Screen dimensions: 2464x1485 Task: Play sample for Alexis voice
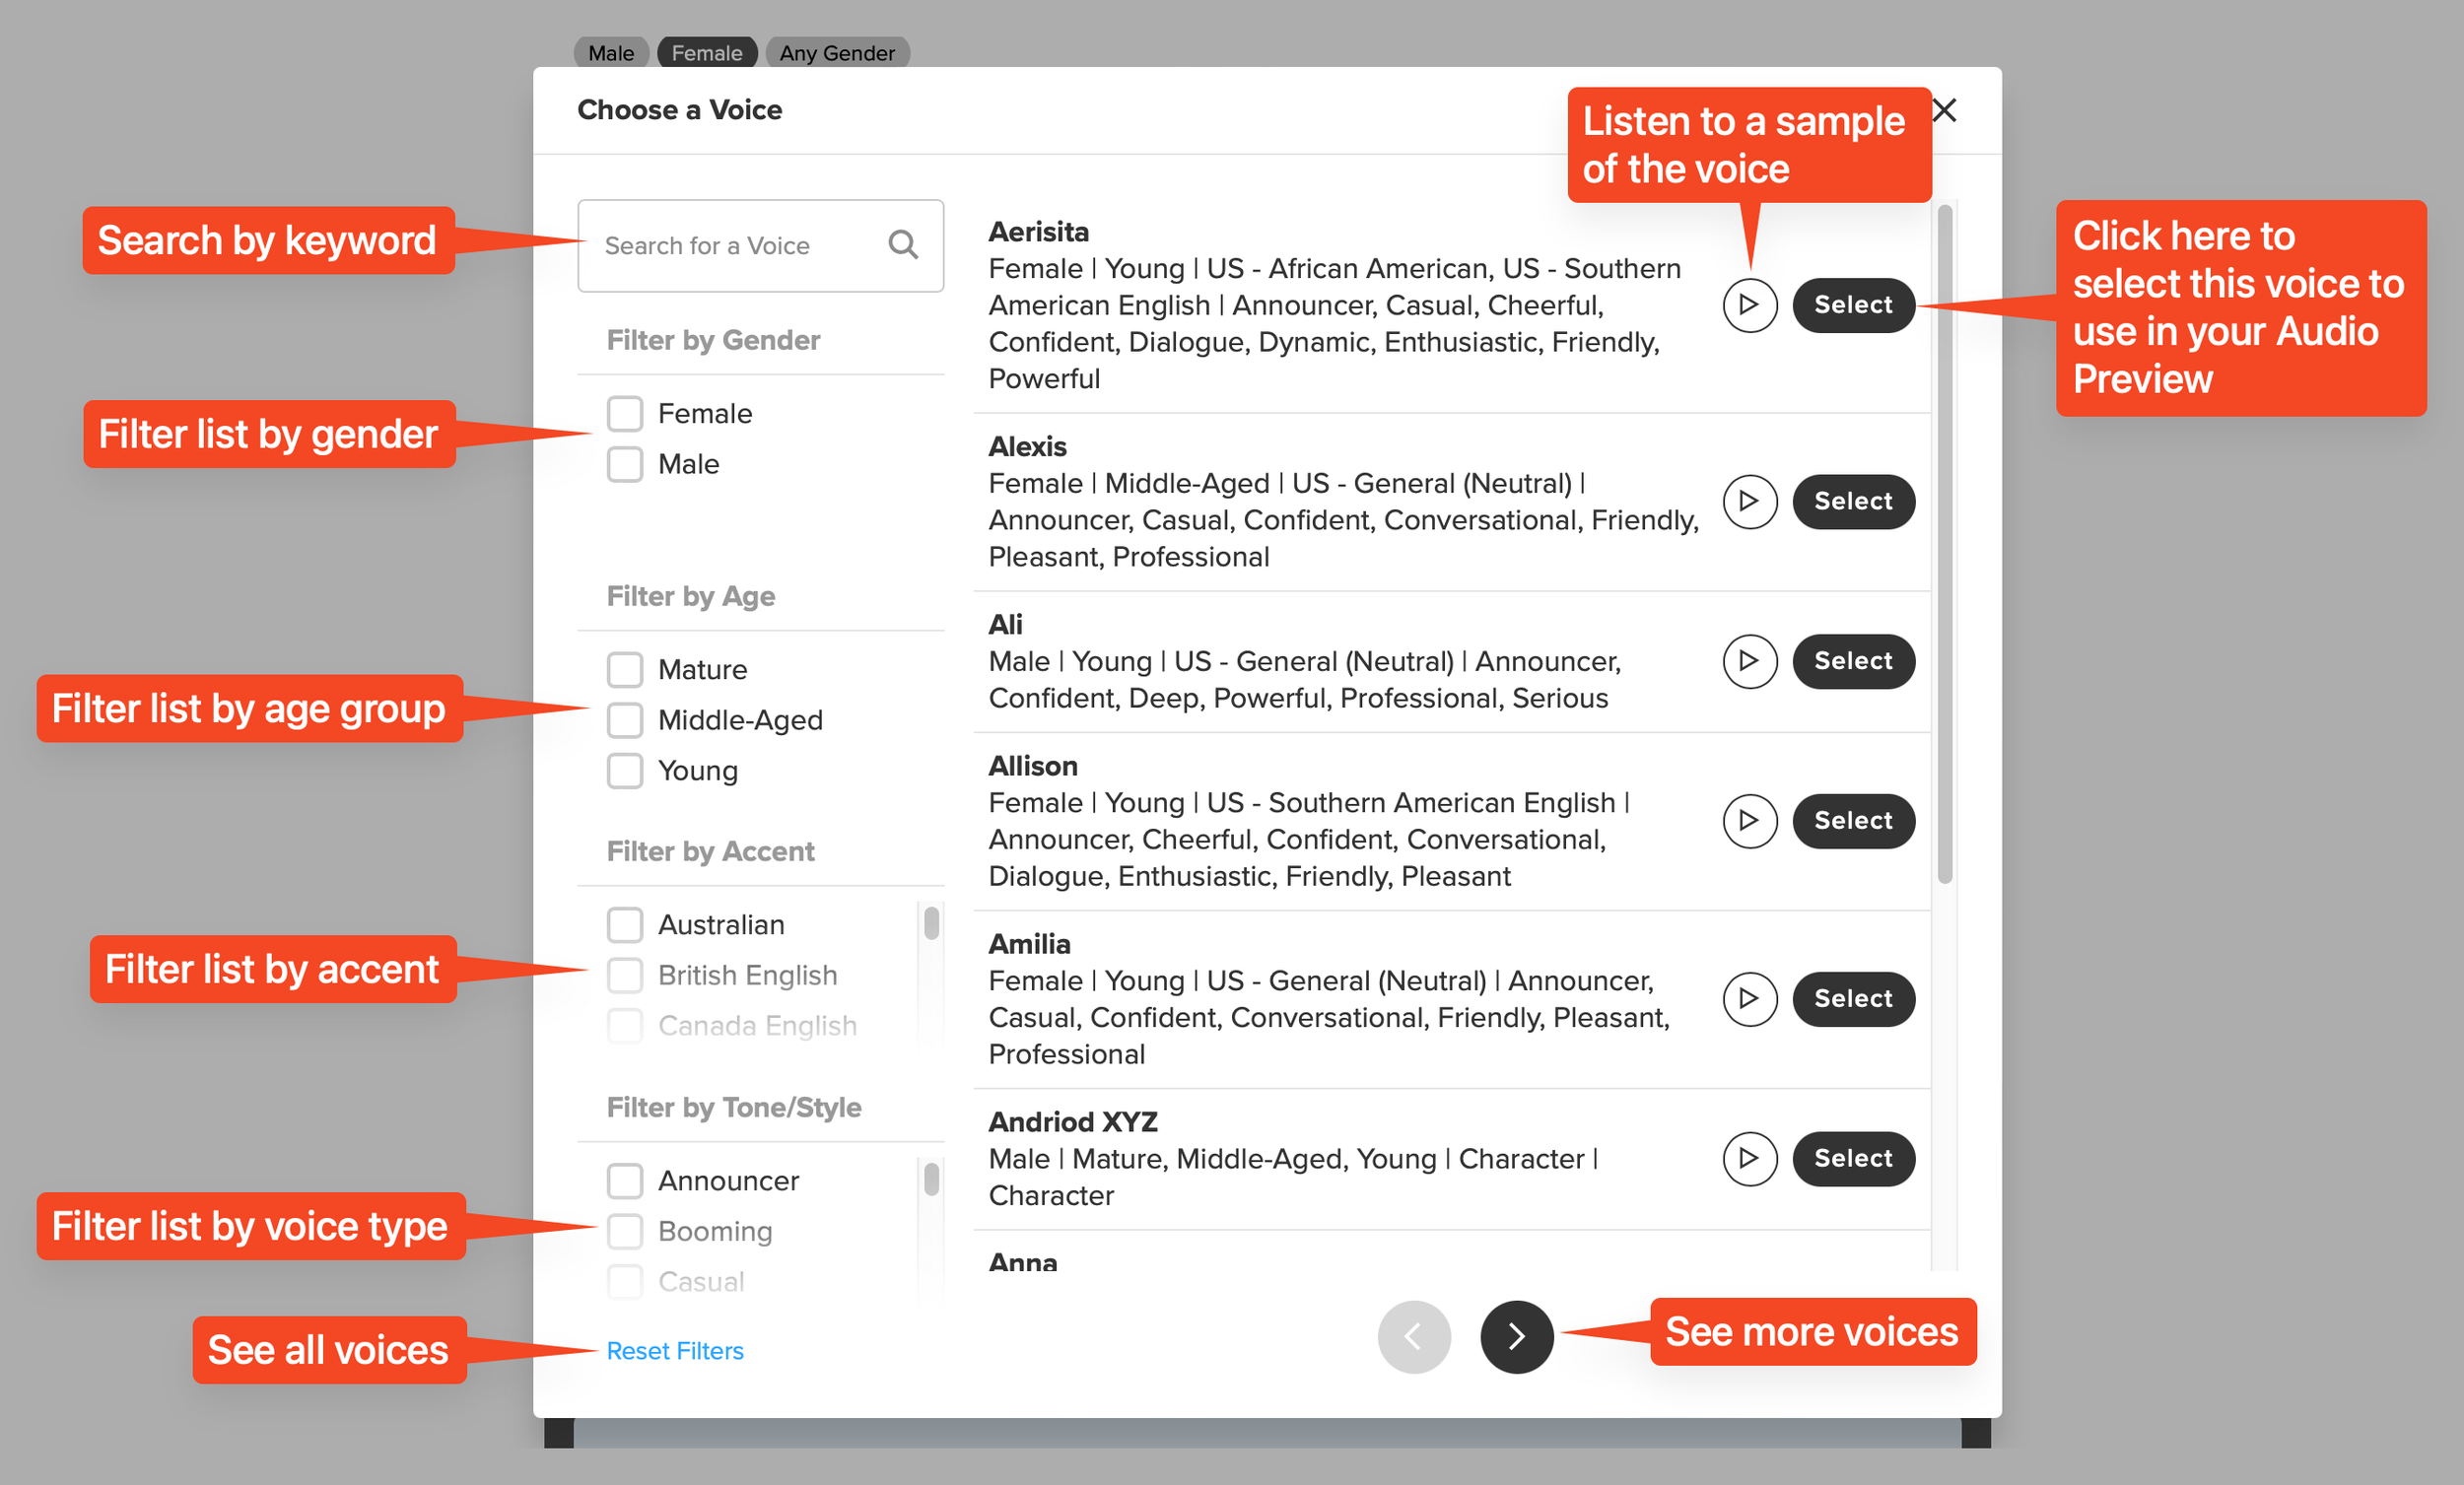coord(1749,501)
